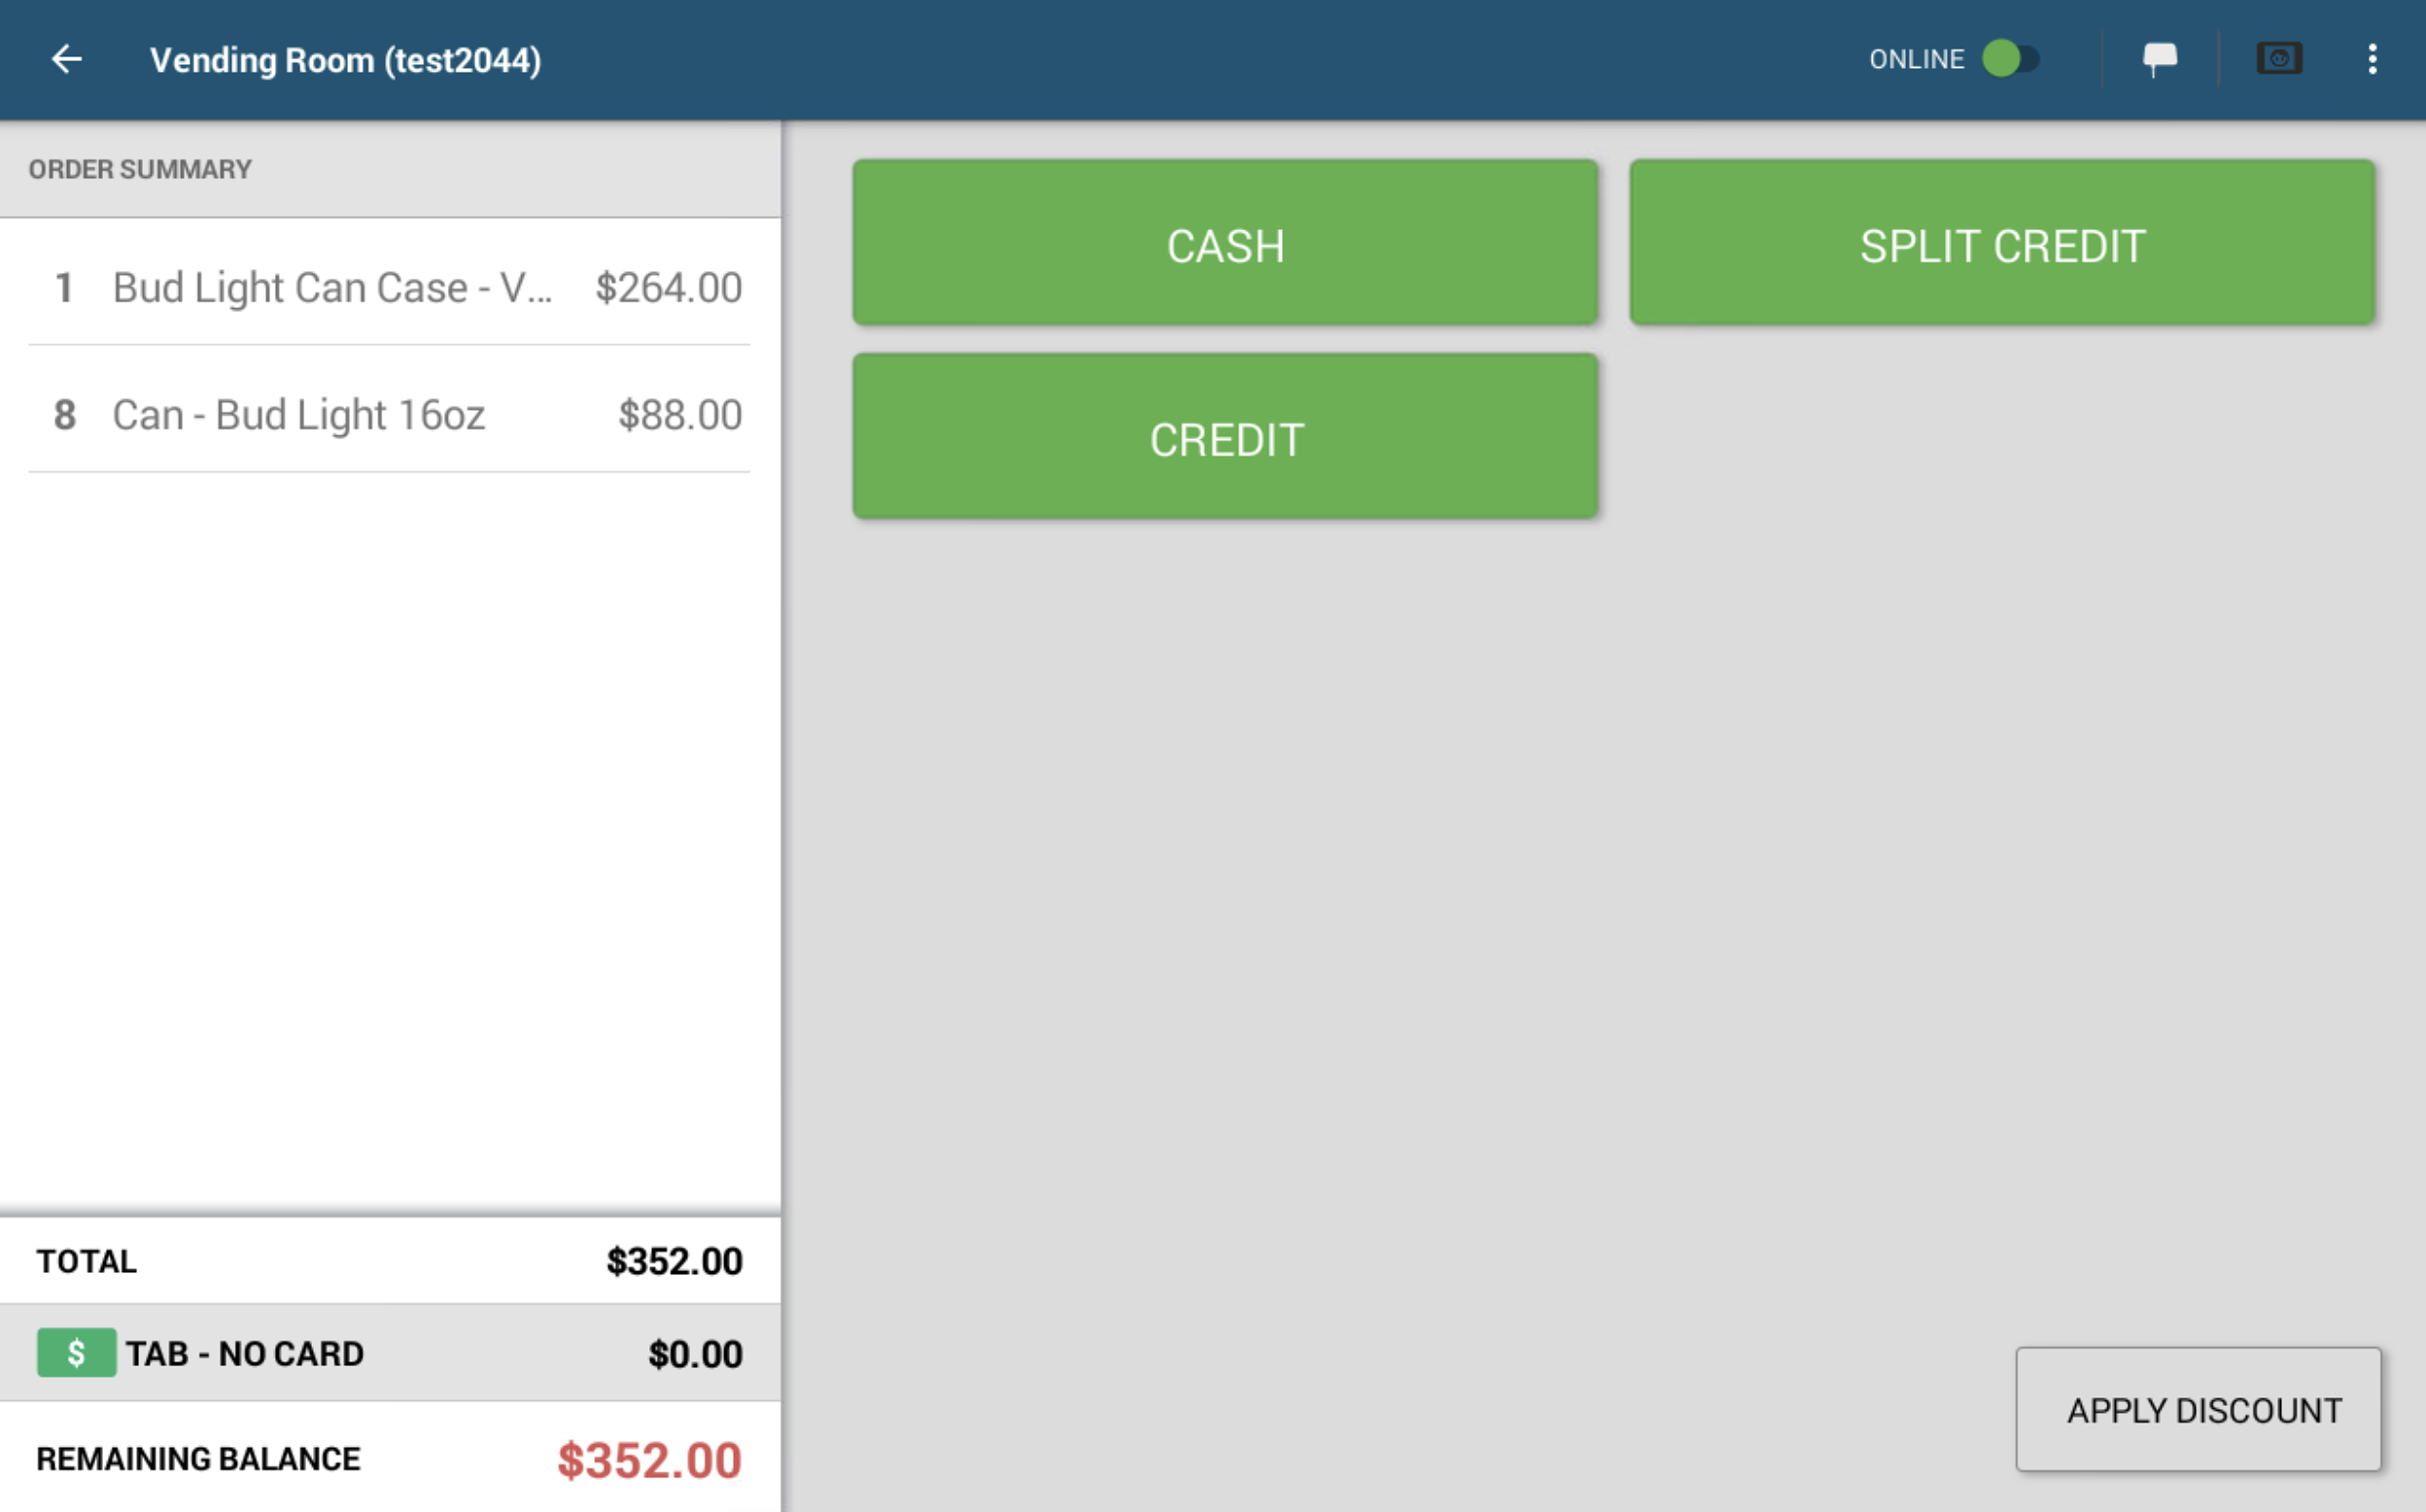Toggle the ONLINE switch off
Viewport: 2426px width, 1512px height.
(2011, 59)
